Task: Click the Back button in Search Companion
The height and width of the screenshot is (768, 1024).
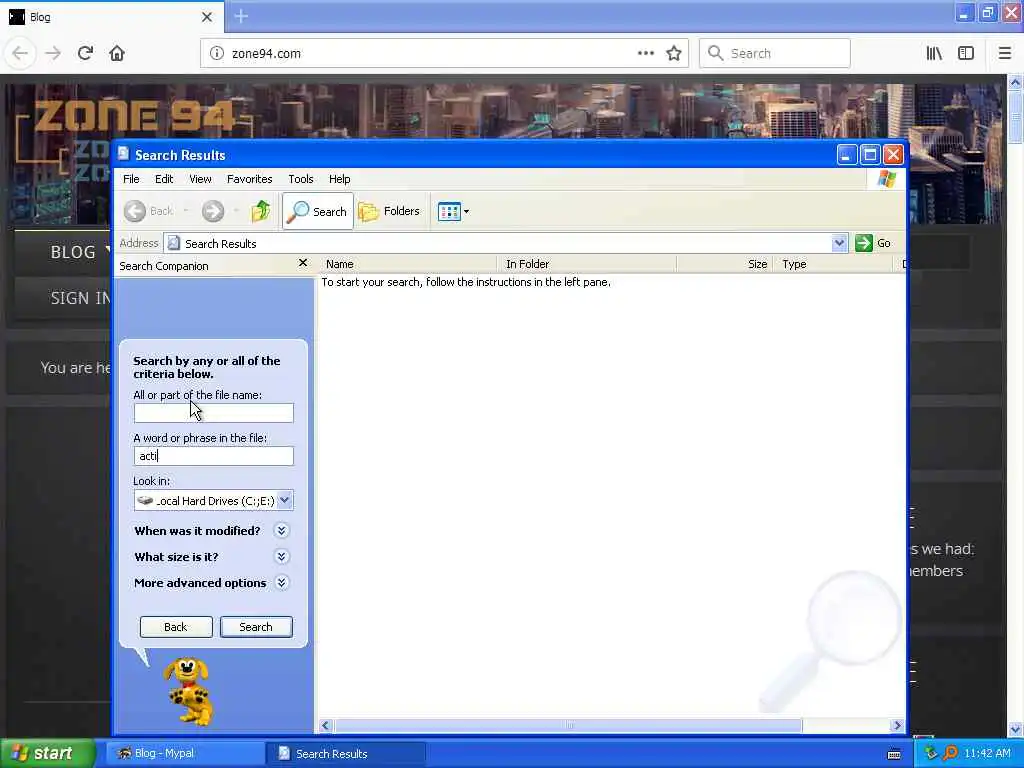Action: 176,627
